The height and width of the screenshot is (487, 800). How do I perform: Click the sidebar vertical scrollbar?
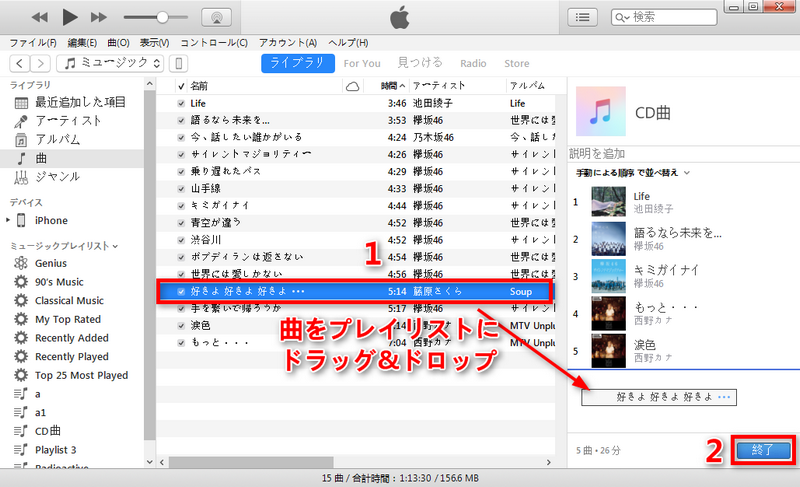(x=149, y=265)
